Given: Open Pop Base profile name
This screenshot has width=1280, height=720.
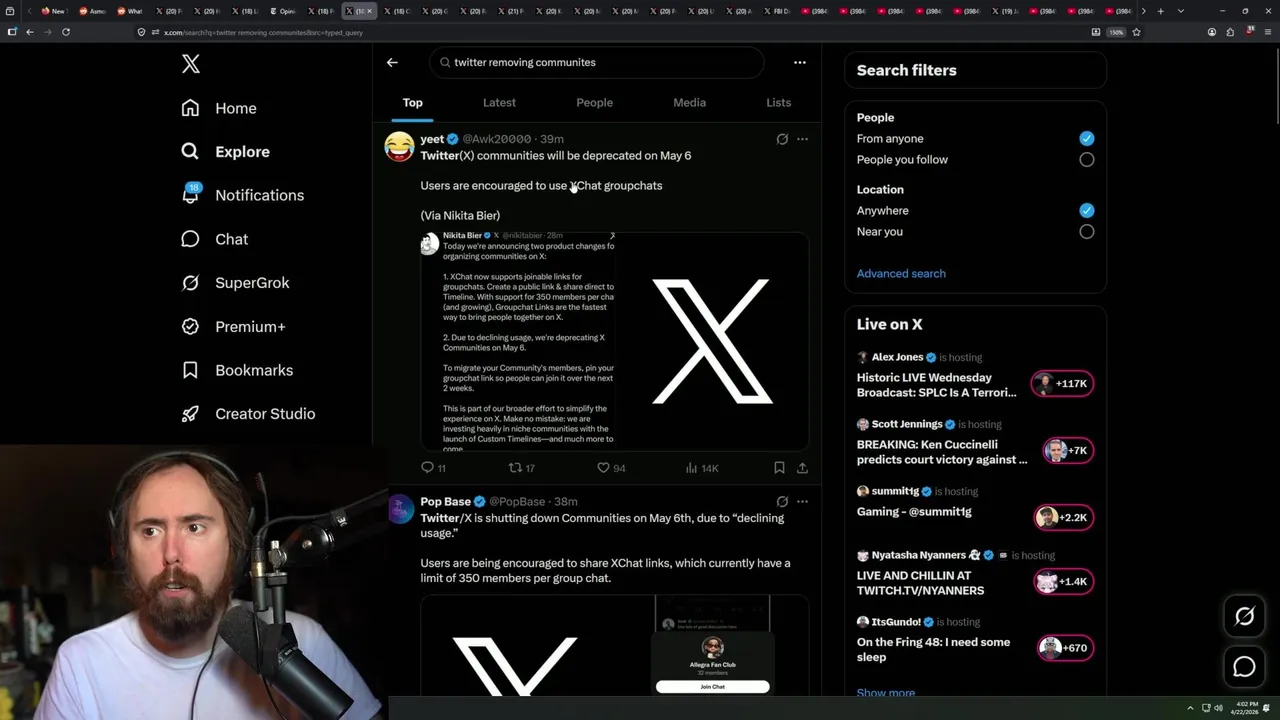Looking at the screenshot, I should click(x=446, y=502).
